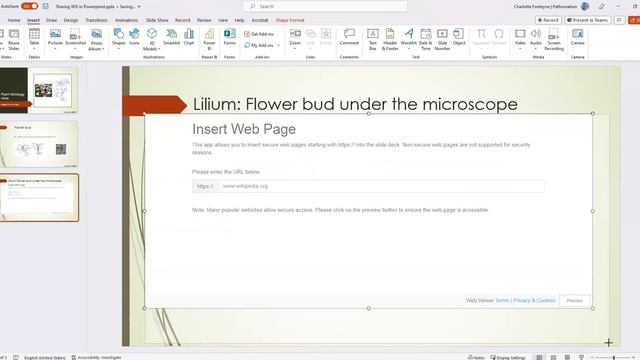The image size is (640, 360).
Task: Click the Preview button
Action: 574,300
